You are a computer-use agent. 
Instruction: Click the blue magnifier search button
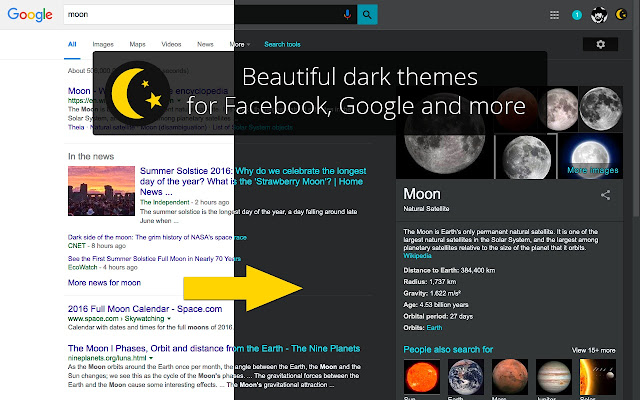pyautogui.click(x=367, y=15)
